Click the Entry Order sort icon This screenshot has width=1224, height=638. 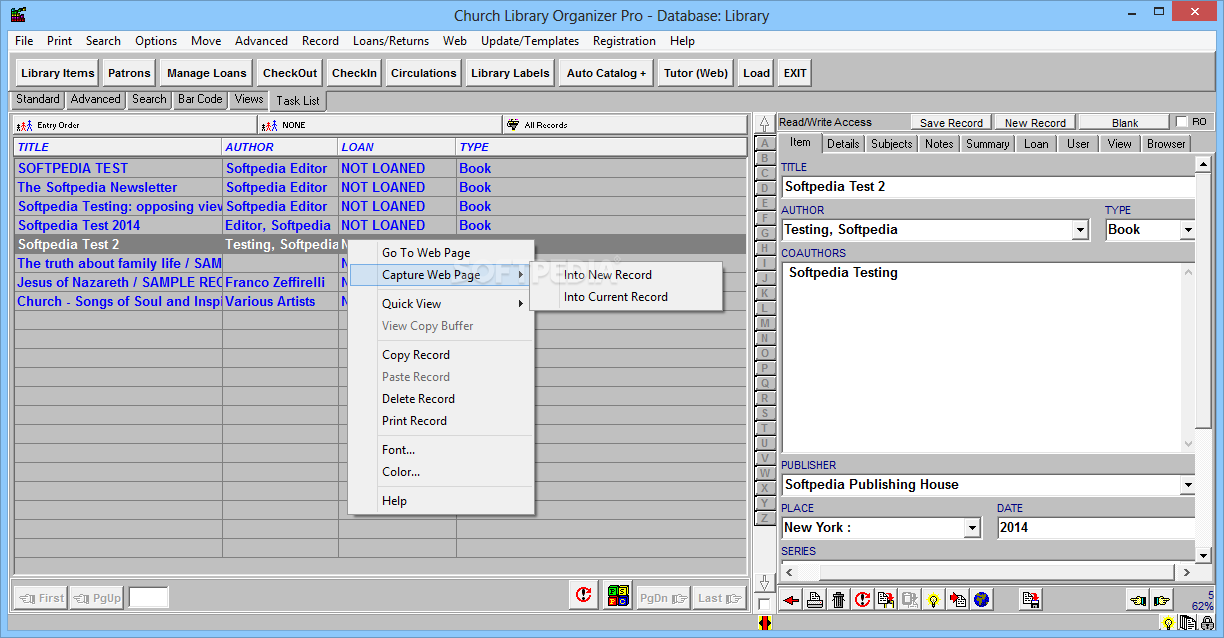25,125
